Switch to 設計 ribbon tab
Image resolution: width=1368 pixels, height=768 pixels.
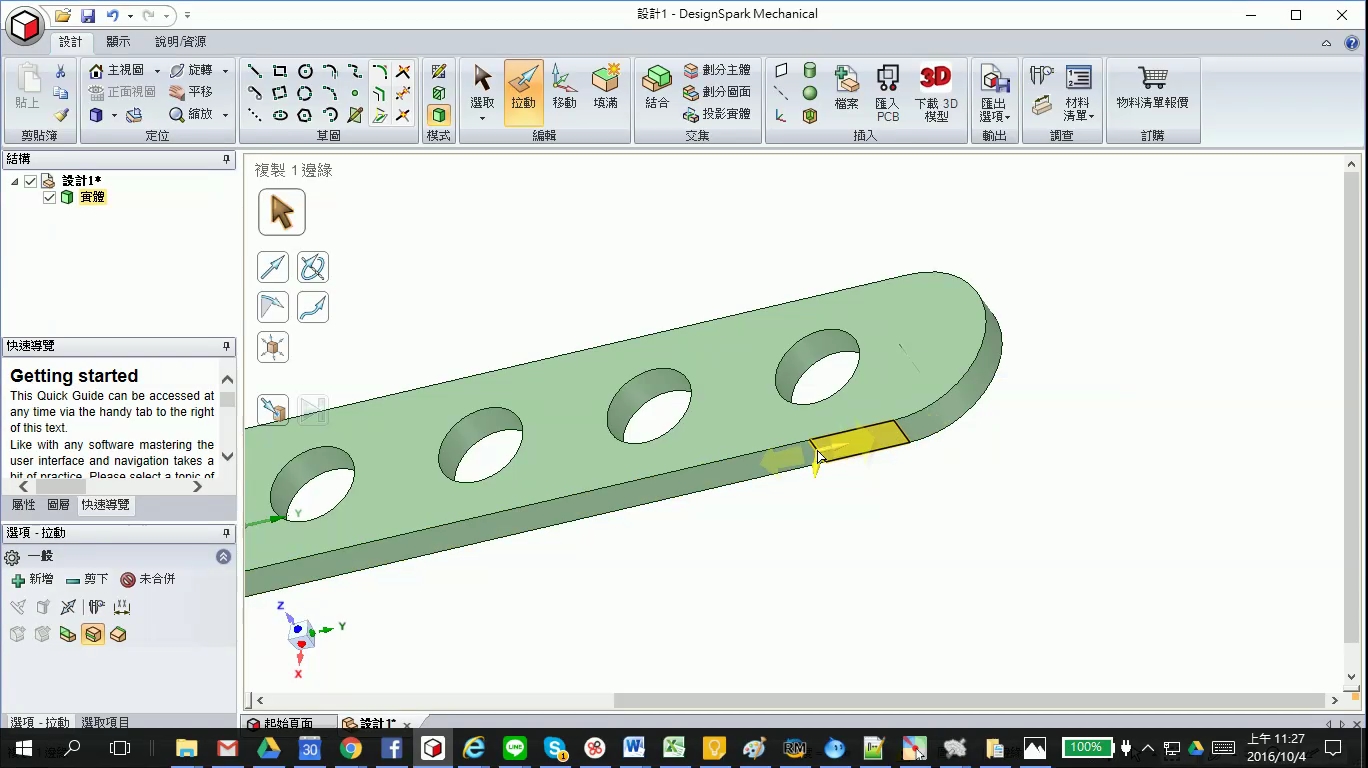tap(71, 42)
